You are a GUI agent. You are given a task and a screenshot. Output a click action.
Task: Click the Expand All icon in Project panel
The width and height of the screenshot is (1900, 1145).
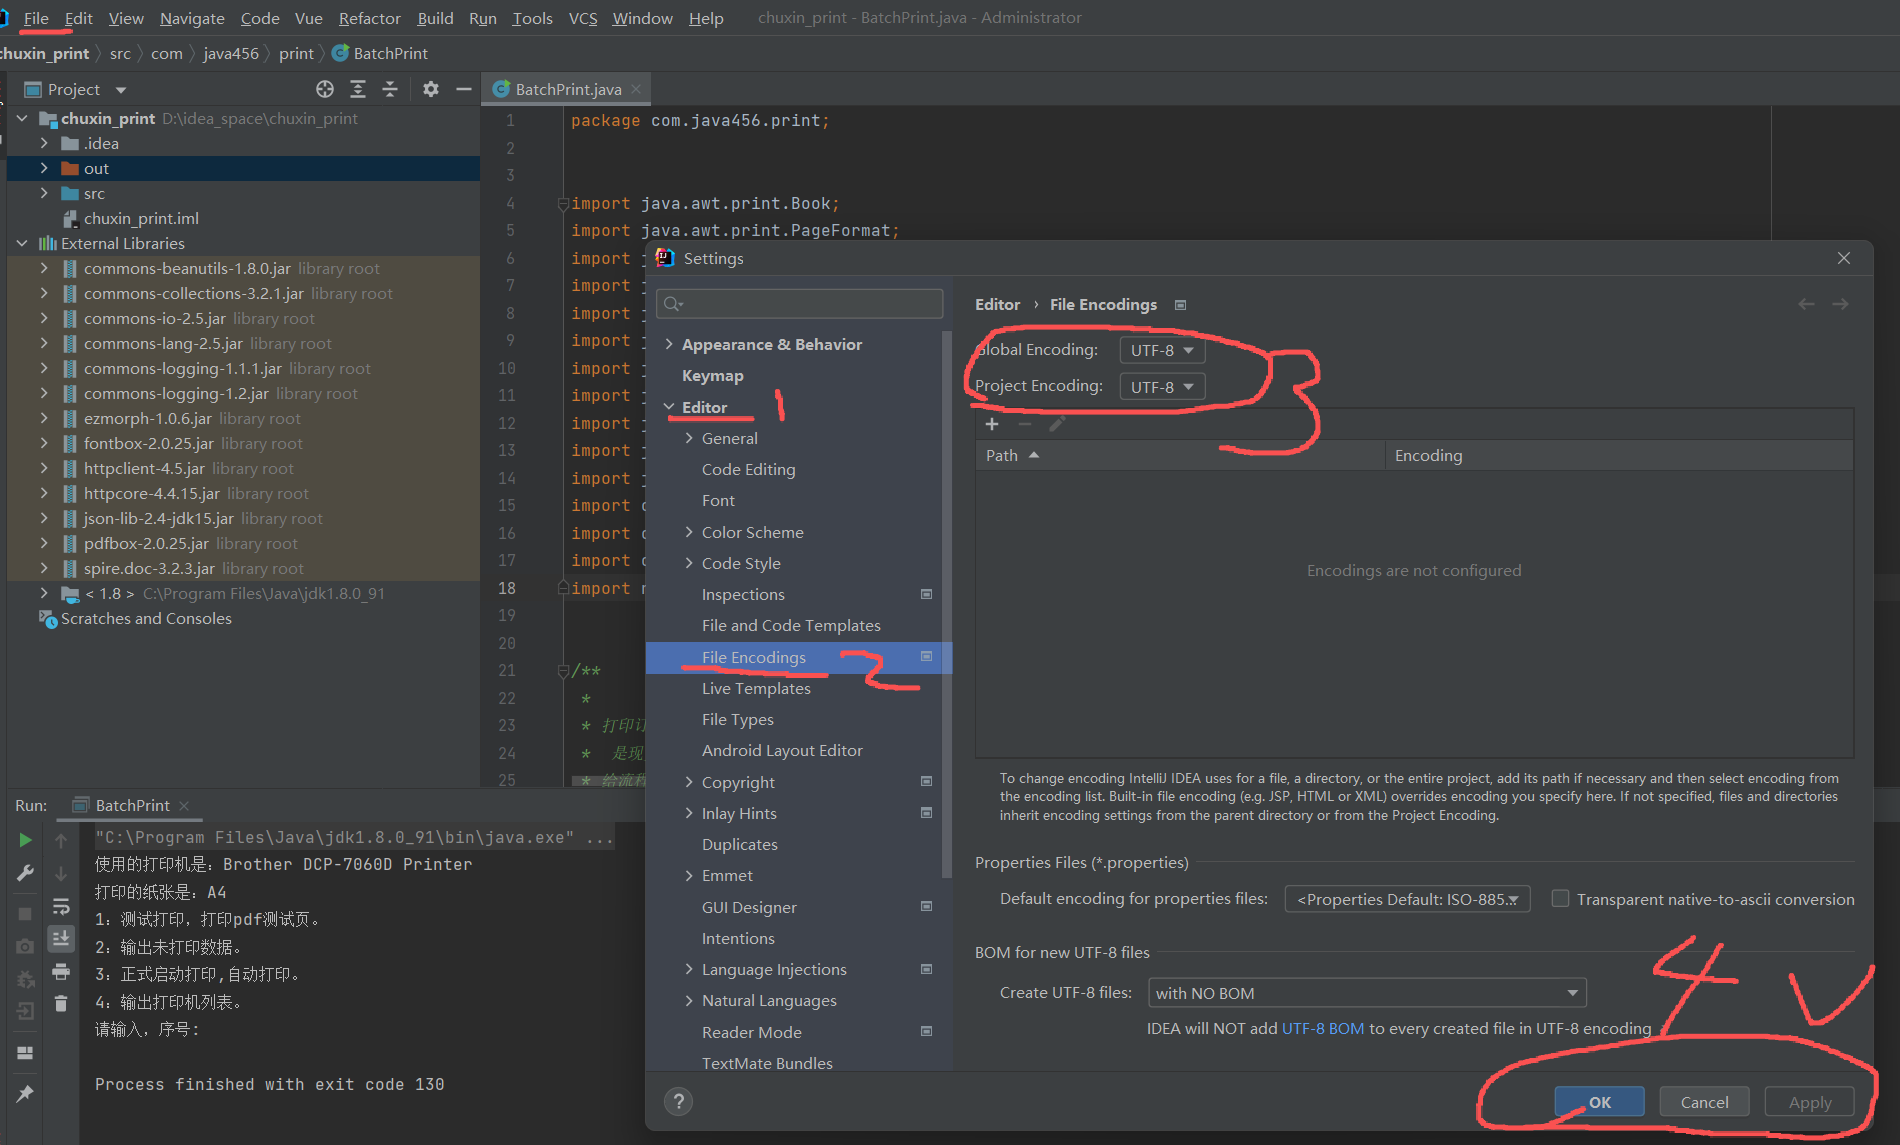358,89
